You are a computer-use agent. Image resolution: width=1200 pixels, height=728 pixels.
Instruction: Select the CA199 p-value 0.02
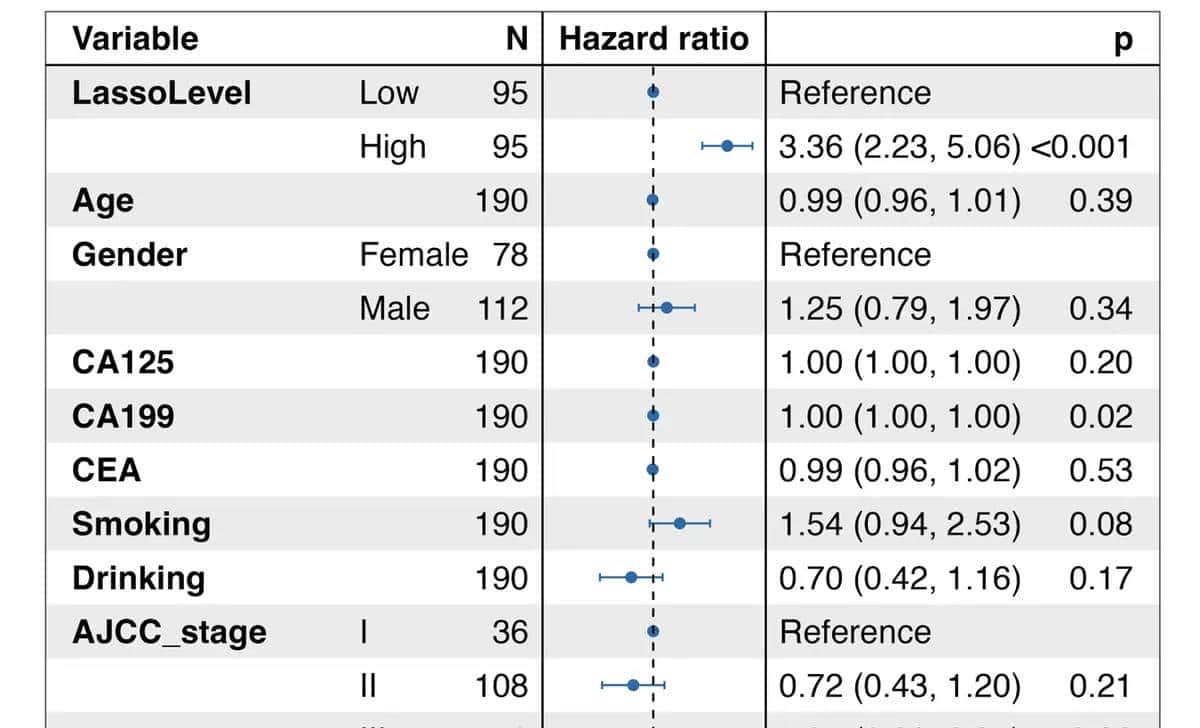click(x=1100, y=416)
